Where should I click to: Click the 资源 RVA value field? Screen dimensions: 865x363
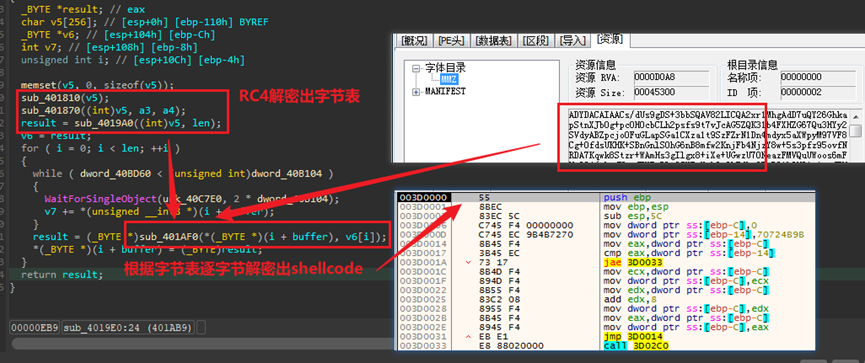(670, 77)
